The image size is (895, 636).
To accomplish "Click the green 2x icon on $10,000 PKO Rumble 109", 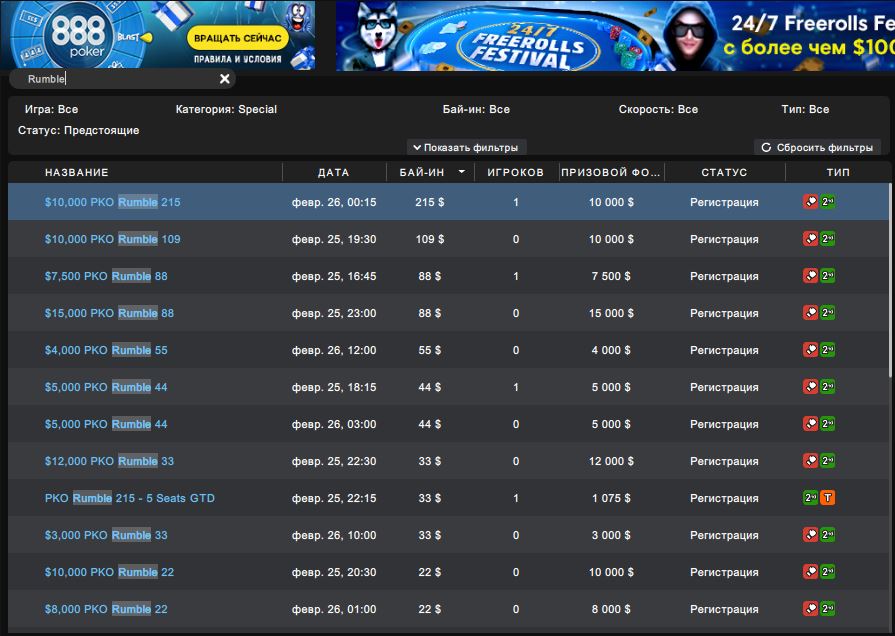I will [828, 239].
